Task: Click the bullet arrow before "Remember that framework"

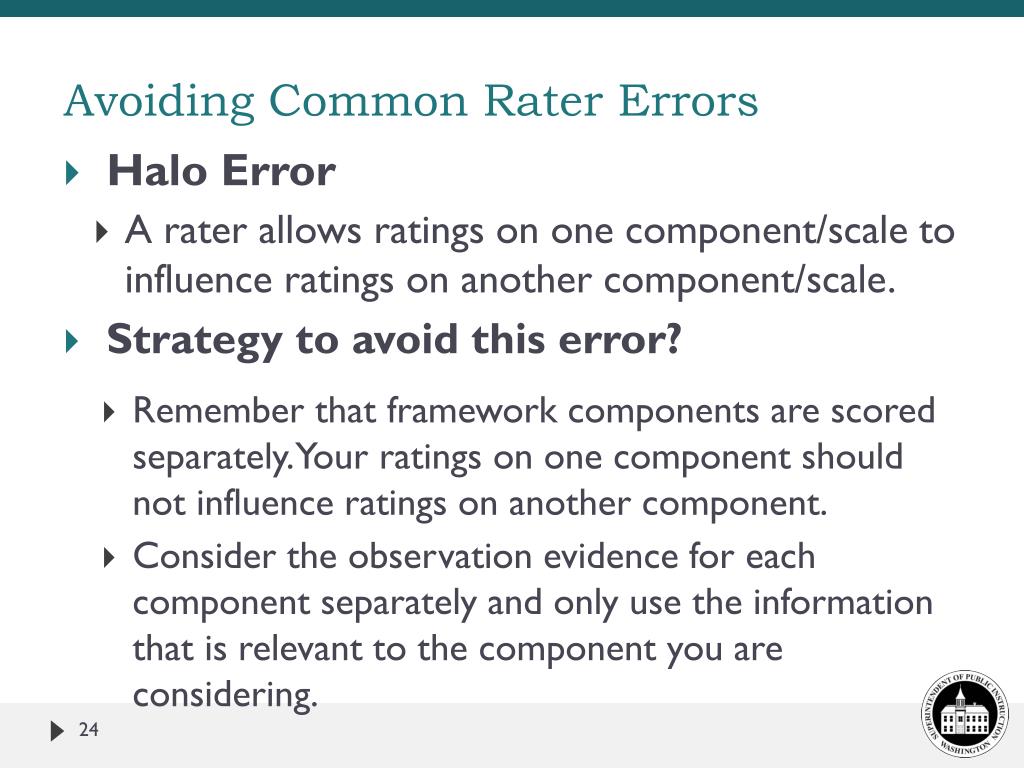Action: pos(110,412)
